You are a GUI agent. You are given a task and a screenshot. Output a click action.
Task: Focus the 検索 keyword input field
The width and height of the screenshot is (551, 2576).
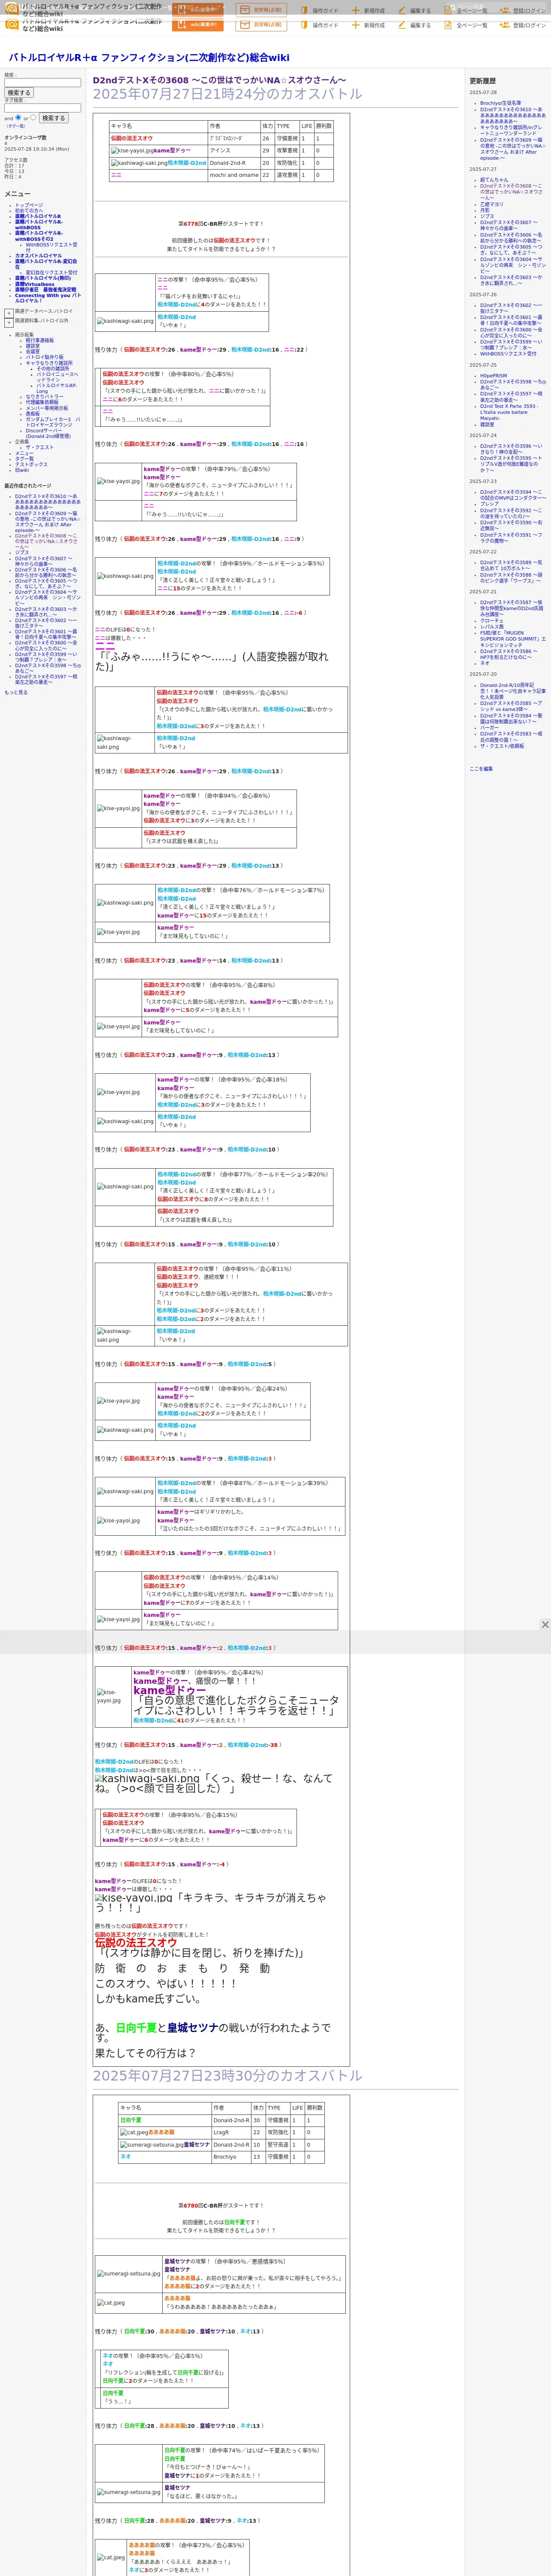click(x=42, y=83)
